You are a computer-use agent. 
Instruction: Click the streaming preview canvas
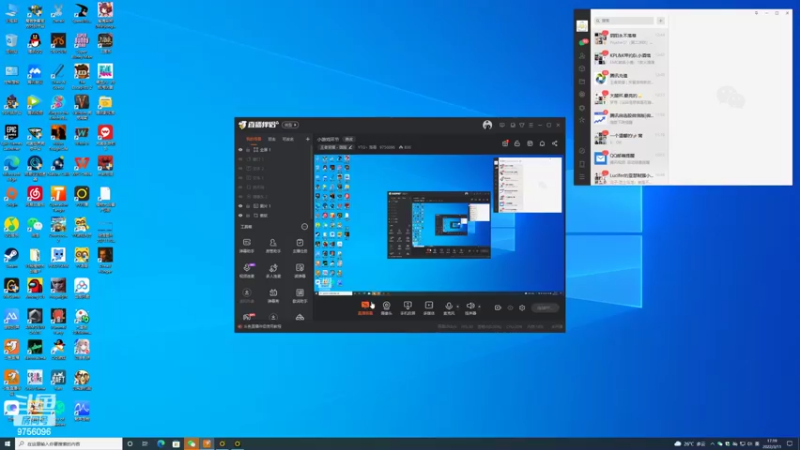coord(439,224)
